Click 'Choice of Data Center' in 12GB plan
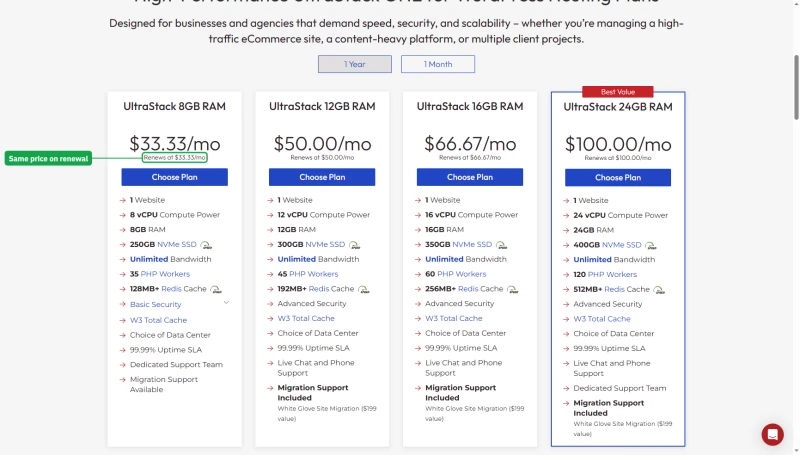The image size is (800, 455). pyautogui.click(x=318, y=333)
